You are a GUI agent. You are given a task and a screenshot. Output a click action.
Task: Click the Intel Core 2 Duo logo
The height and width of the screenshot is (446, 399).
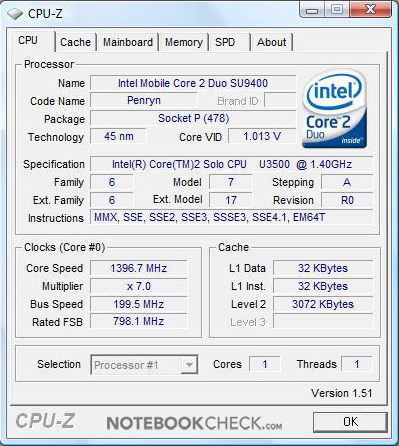coord(334,109)
